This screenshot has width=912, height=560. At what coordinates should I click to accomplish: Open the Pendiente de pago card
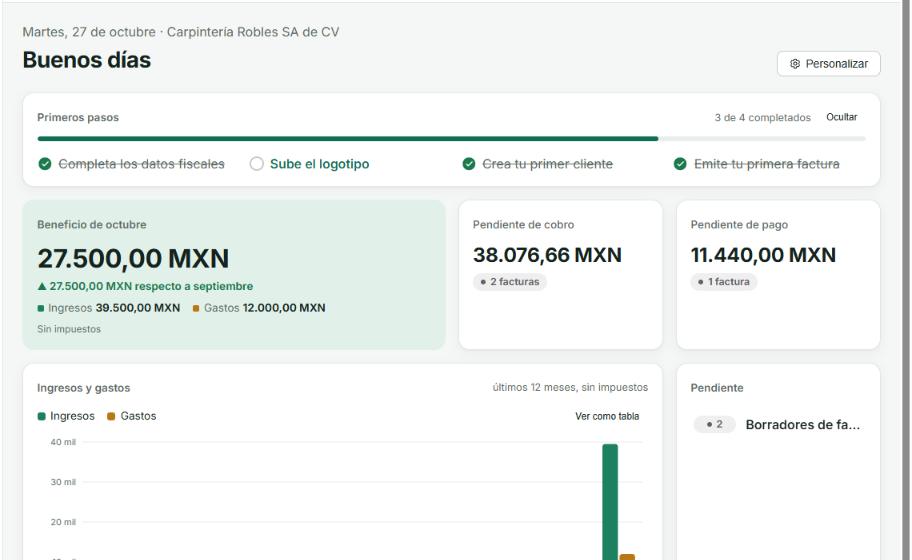[778, 274]
